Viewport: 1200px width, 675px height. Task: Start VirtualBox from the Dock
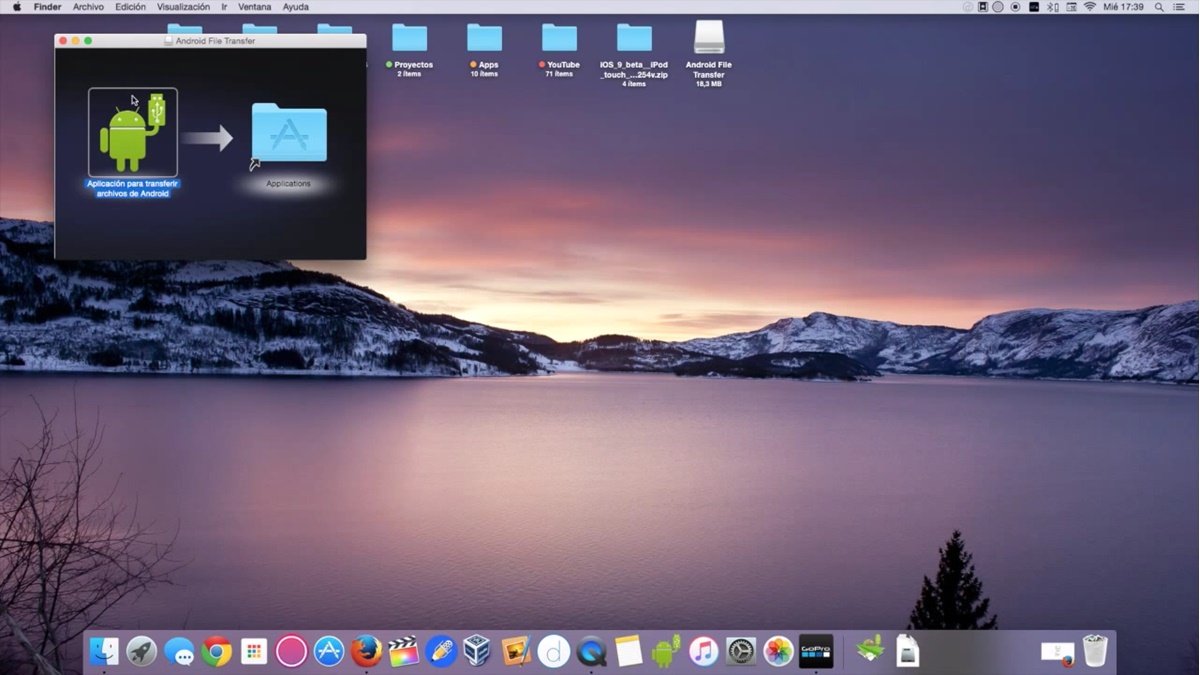click(478, 651)
